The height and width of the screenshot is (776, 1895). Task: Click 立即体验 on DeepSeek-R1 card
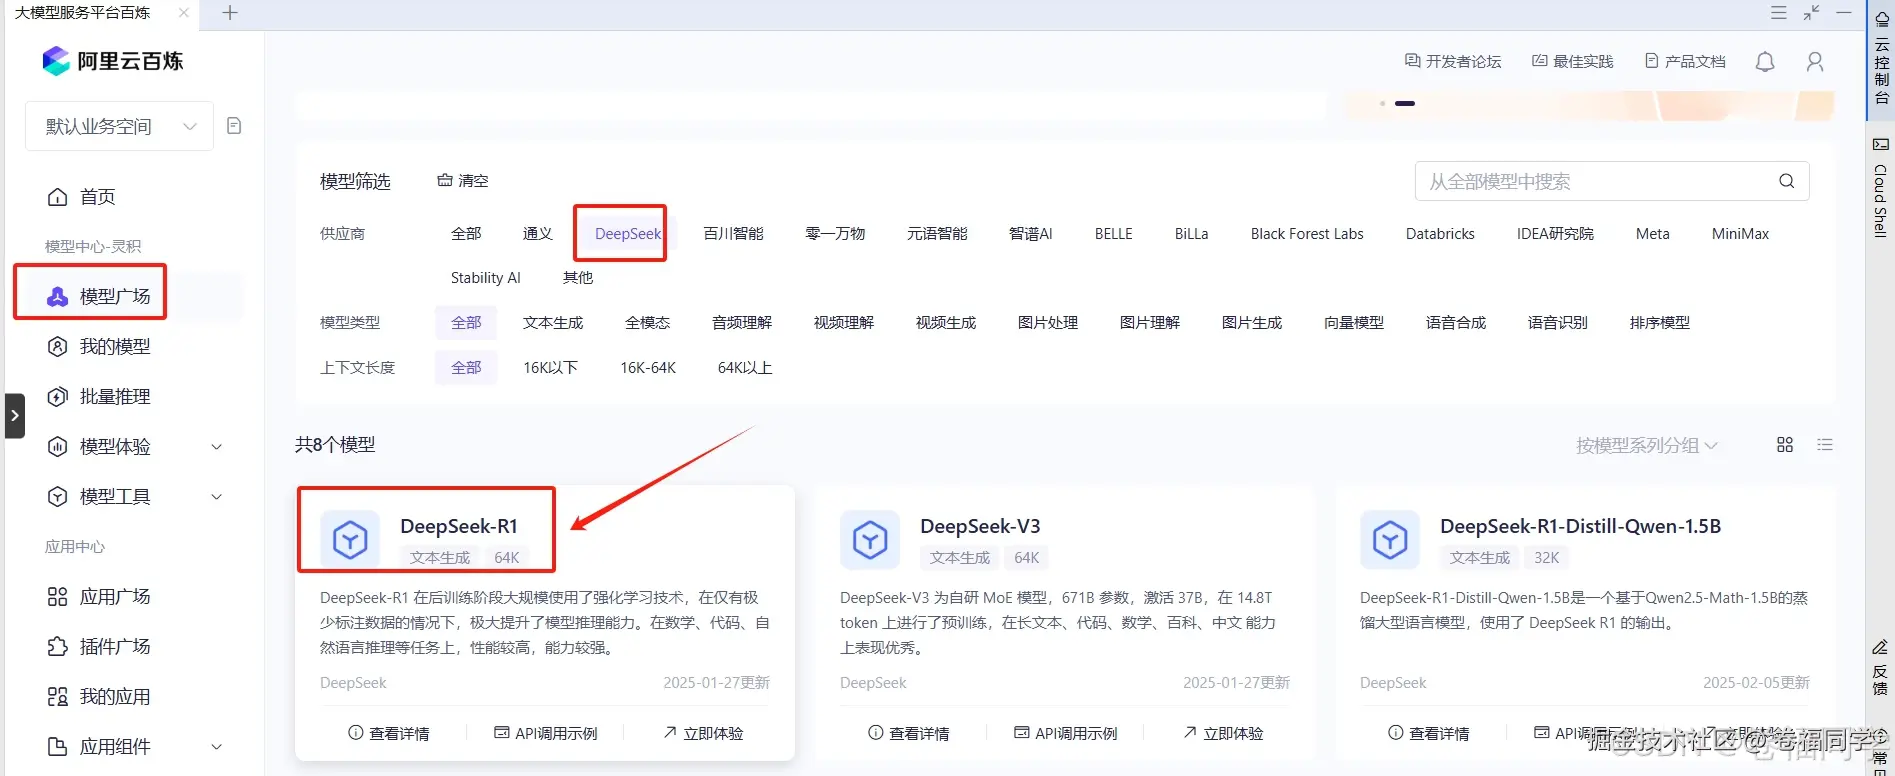pos(703,734)
